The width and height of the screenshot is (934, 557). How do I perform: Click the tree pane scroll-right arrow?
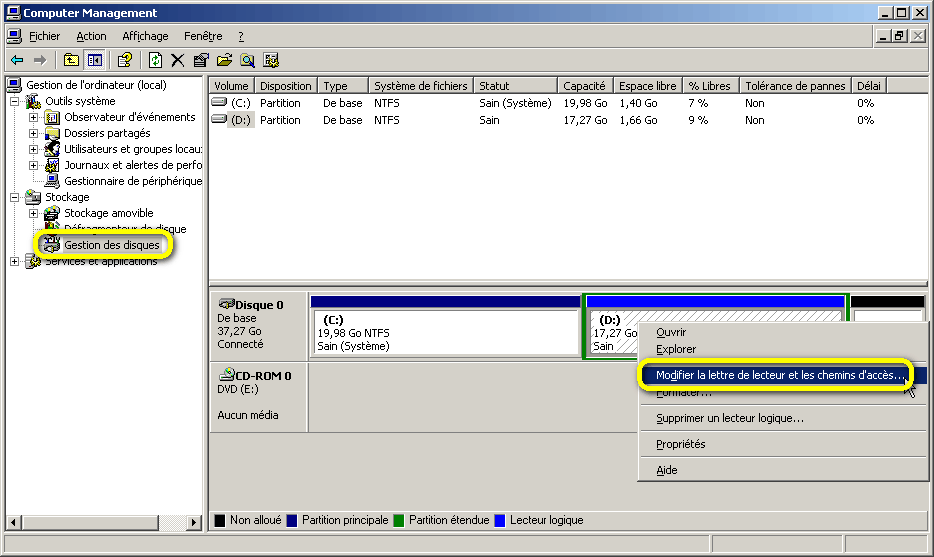coord(193,522)
